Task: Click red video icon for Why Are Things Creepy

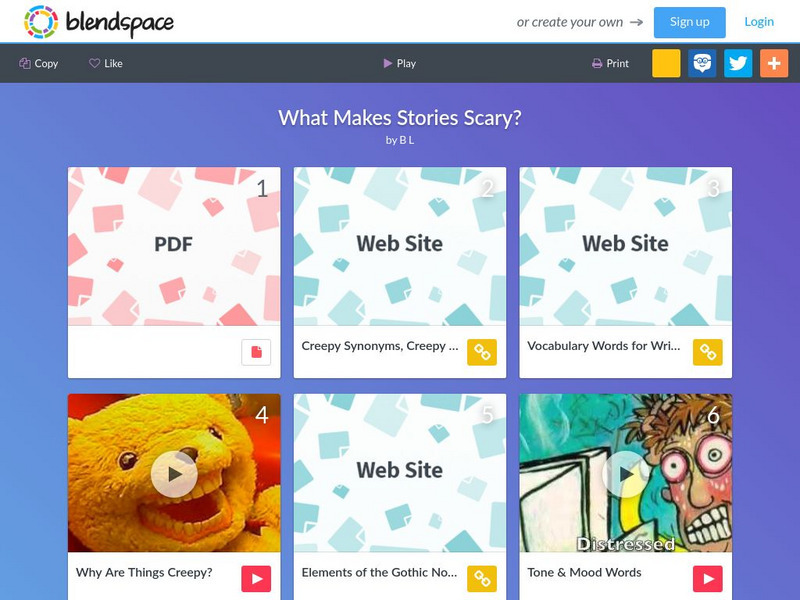Action: (256, 579)
